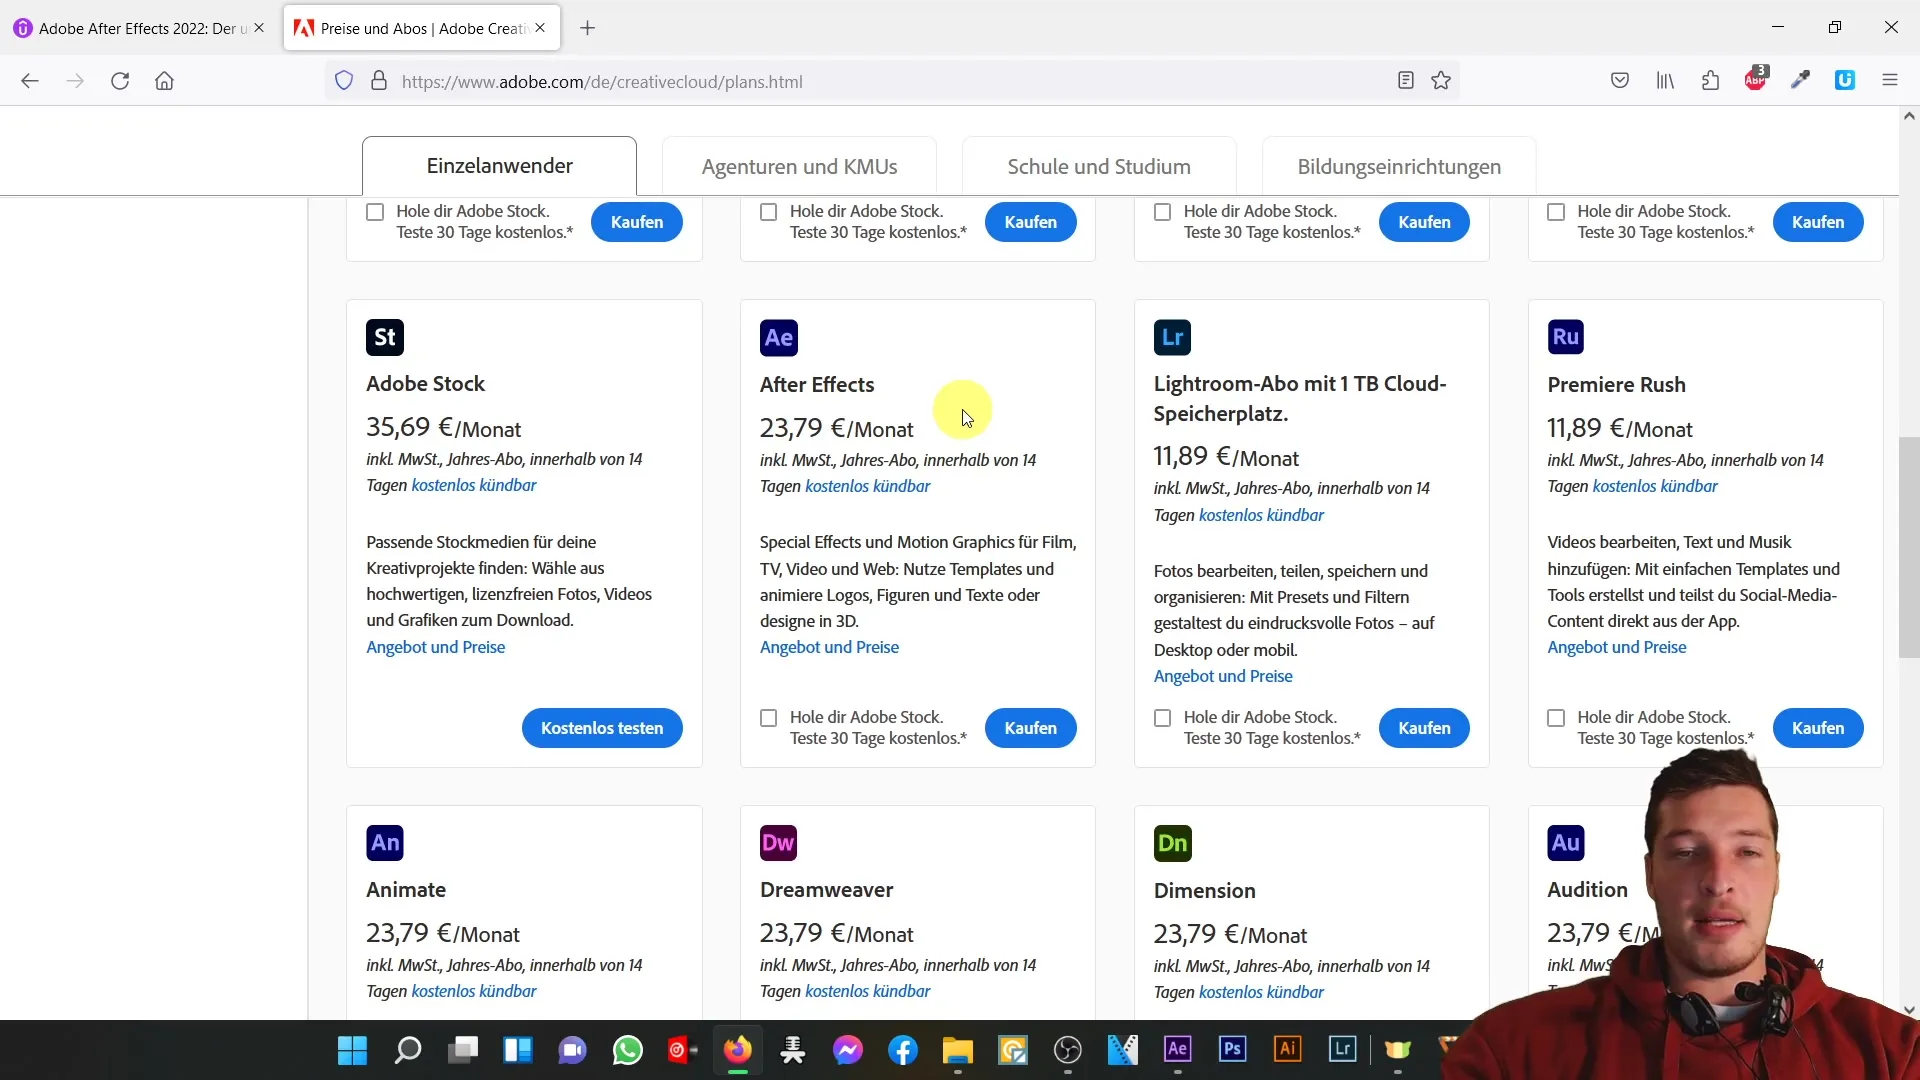
Task: Open a new browser tab
Action: pos(588,28)
